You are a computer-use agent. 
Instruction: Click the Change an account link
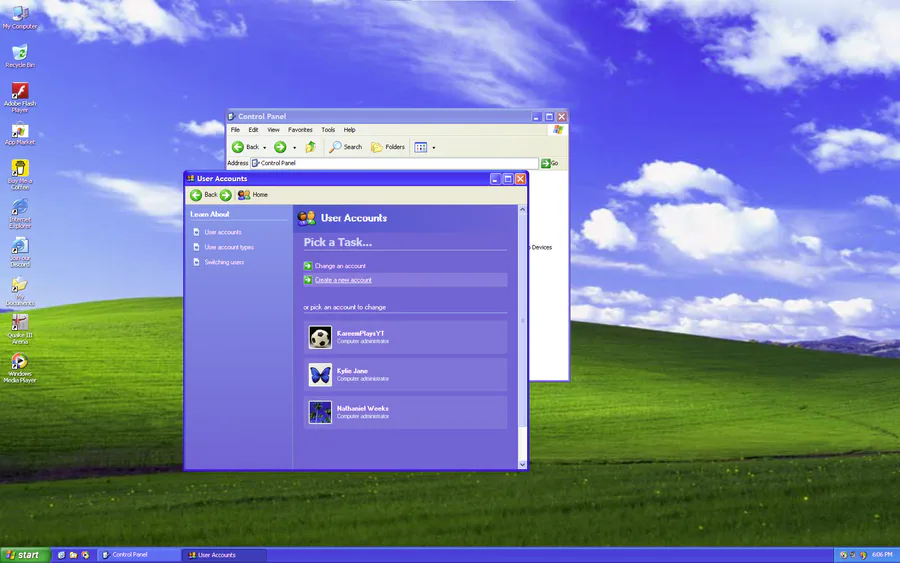(x=340, y=266)
